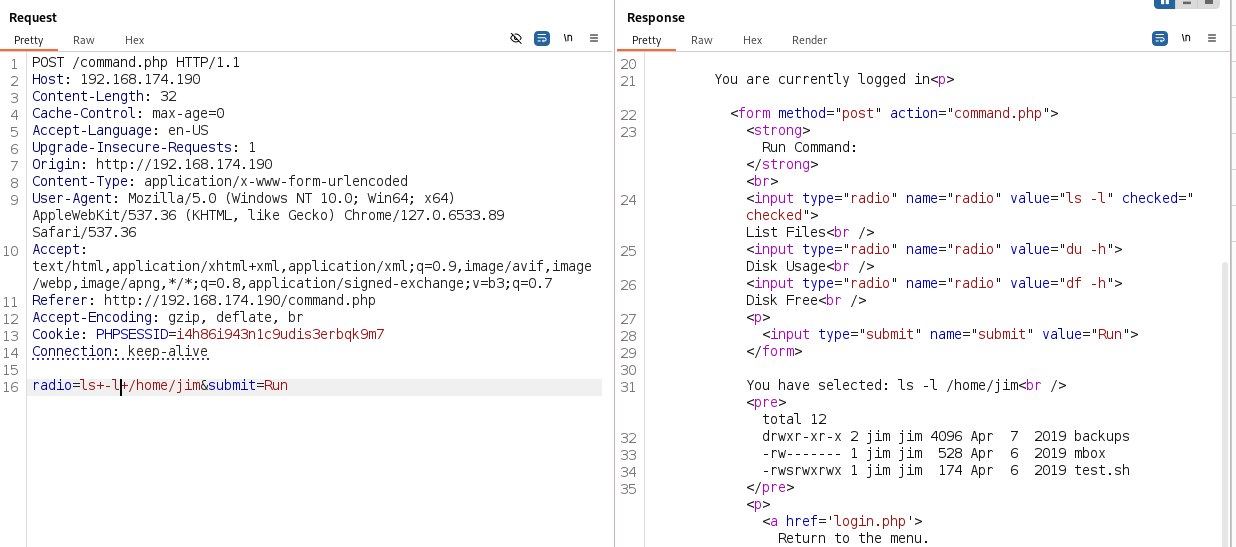Click the 'Host: 192.168.174.190' header line
Viewport: 1236px width, 547px height.
point(116,79)
